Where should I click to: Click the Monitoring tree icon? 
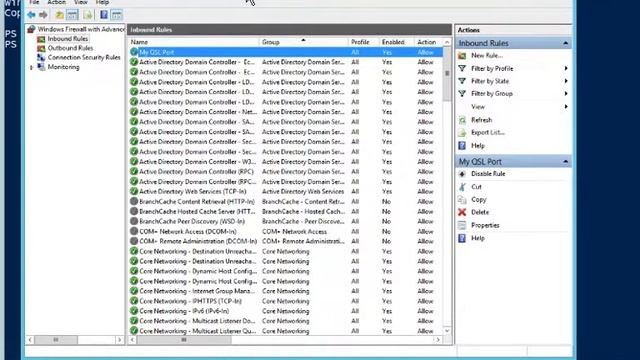(41, 67)
